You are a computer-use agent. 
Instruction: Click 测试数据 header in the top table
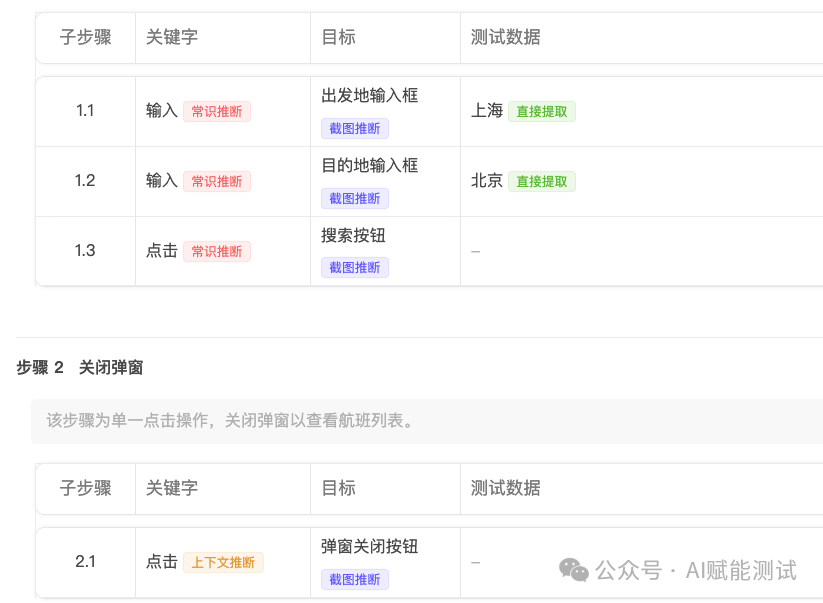(505, 38)
